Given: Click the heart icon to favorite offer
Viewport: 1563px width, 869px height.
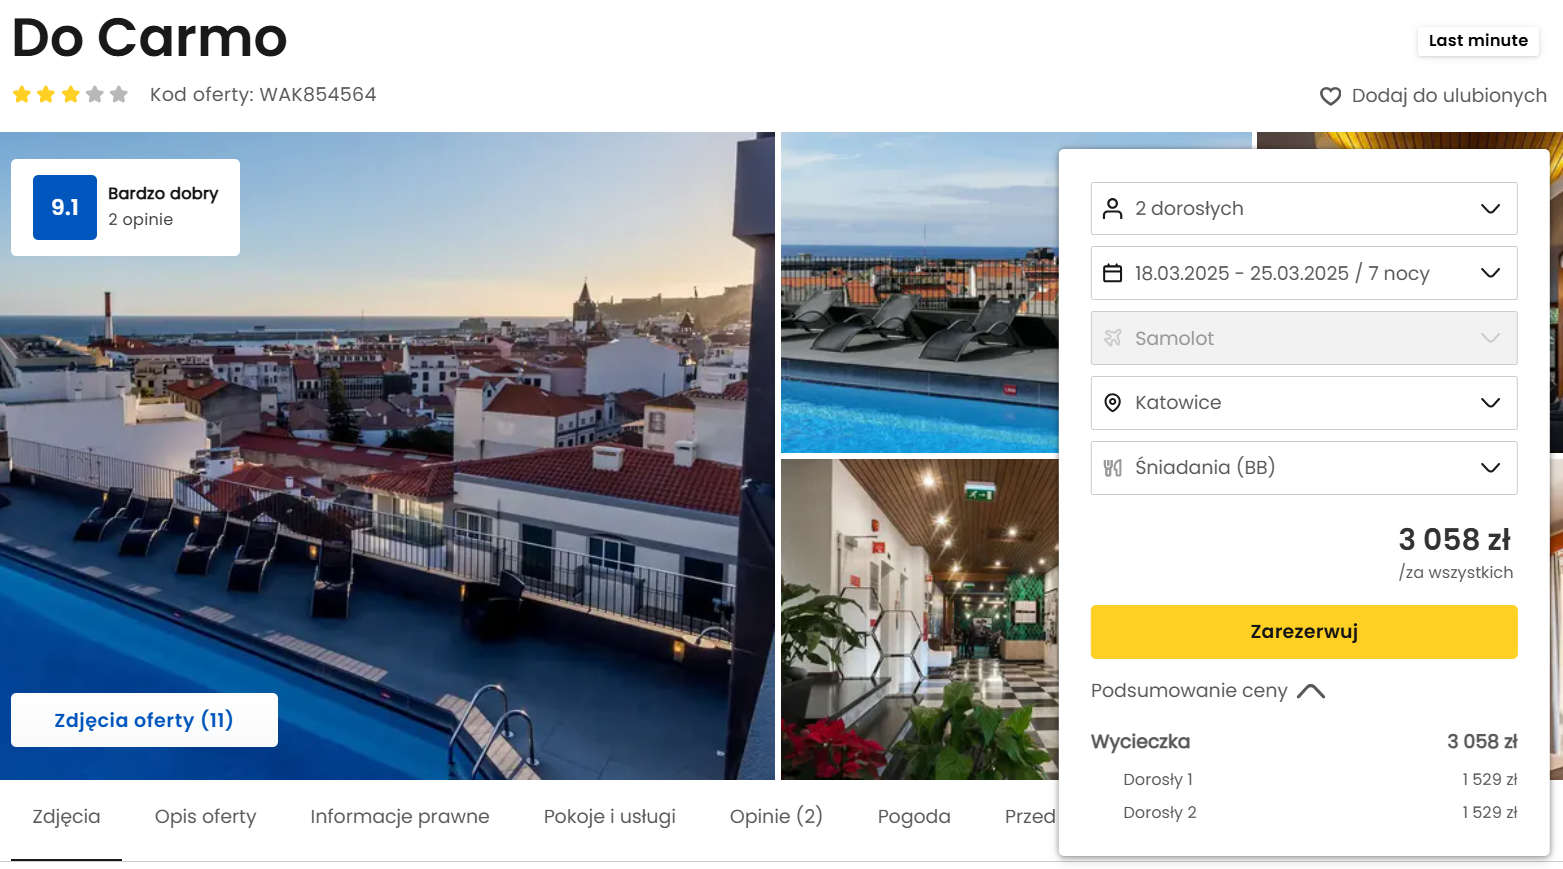Looking at the screenshot, I should pos(1330,96).
